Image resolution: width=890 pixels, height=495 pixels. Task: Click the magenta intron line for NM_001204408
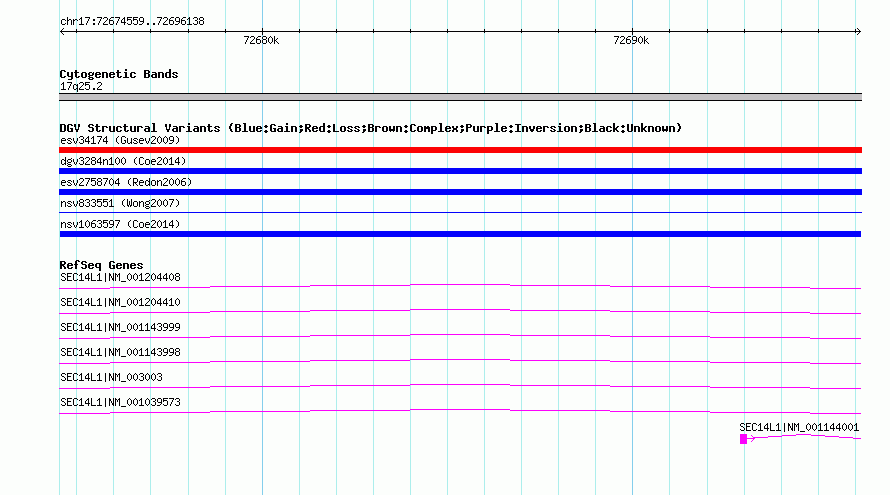[x=460, y=286]
